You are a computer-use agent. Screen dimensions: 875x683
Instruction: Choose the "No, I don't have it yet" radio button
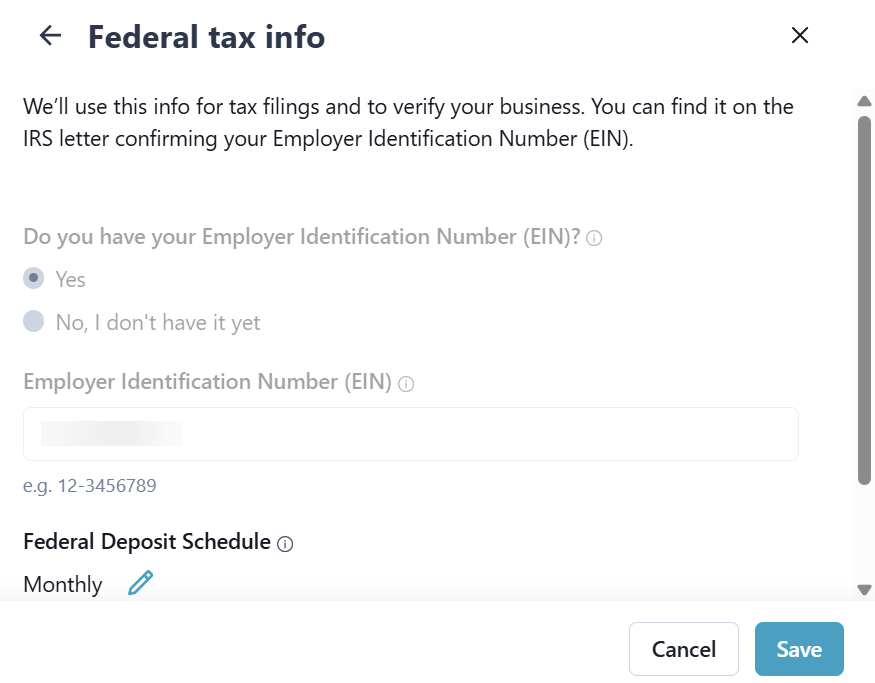coord(34,321)
